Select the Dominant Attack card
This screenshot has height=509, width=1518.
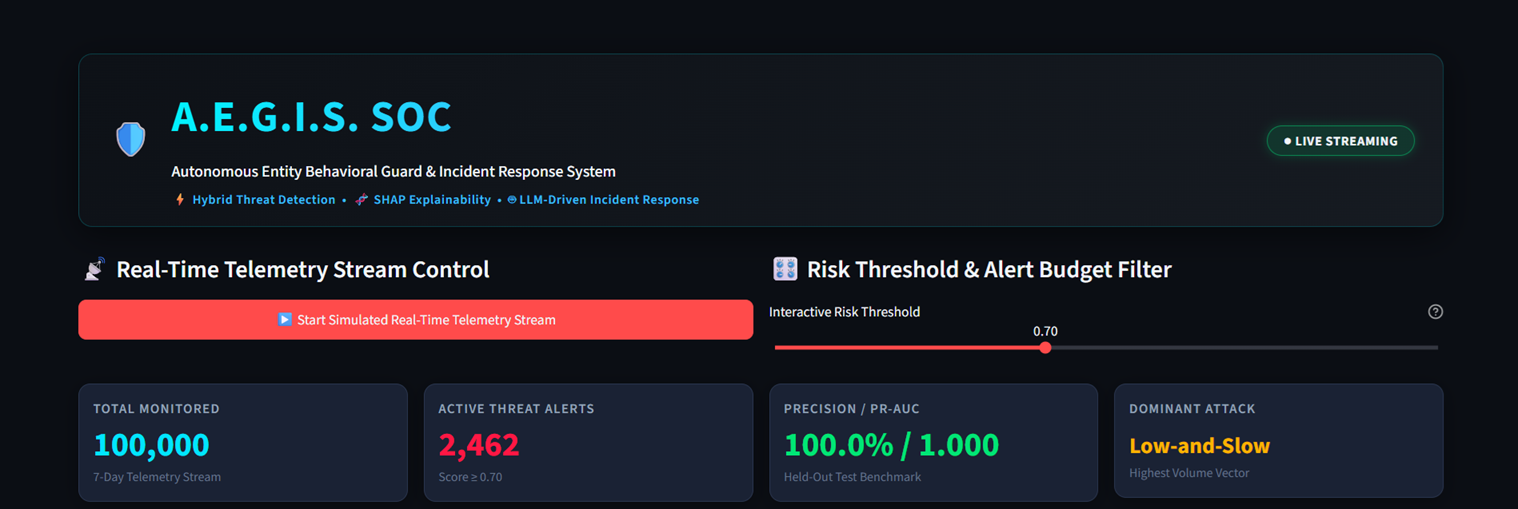(1278, 440)
